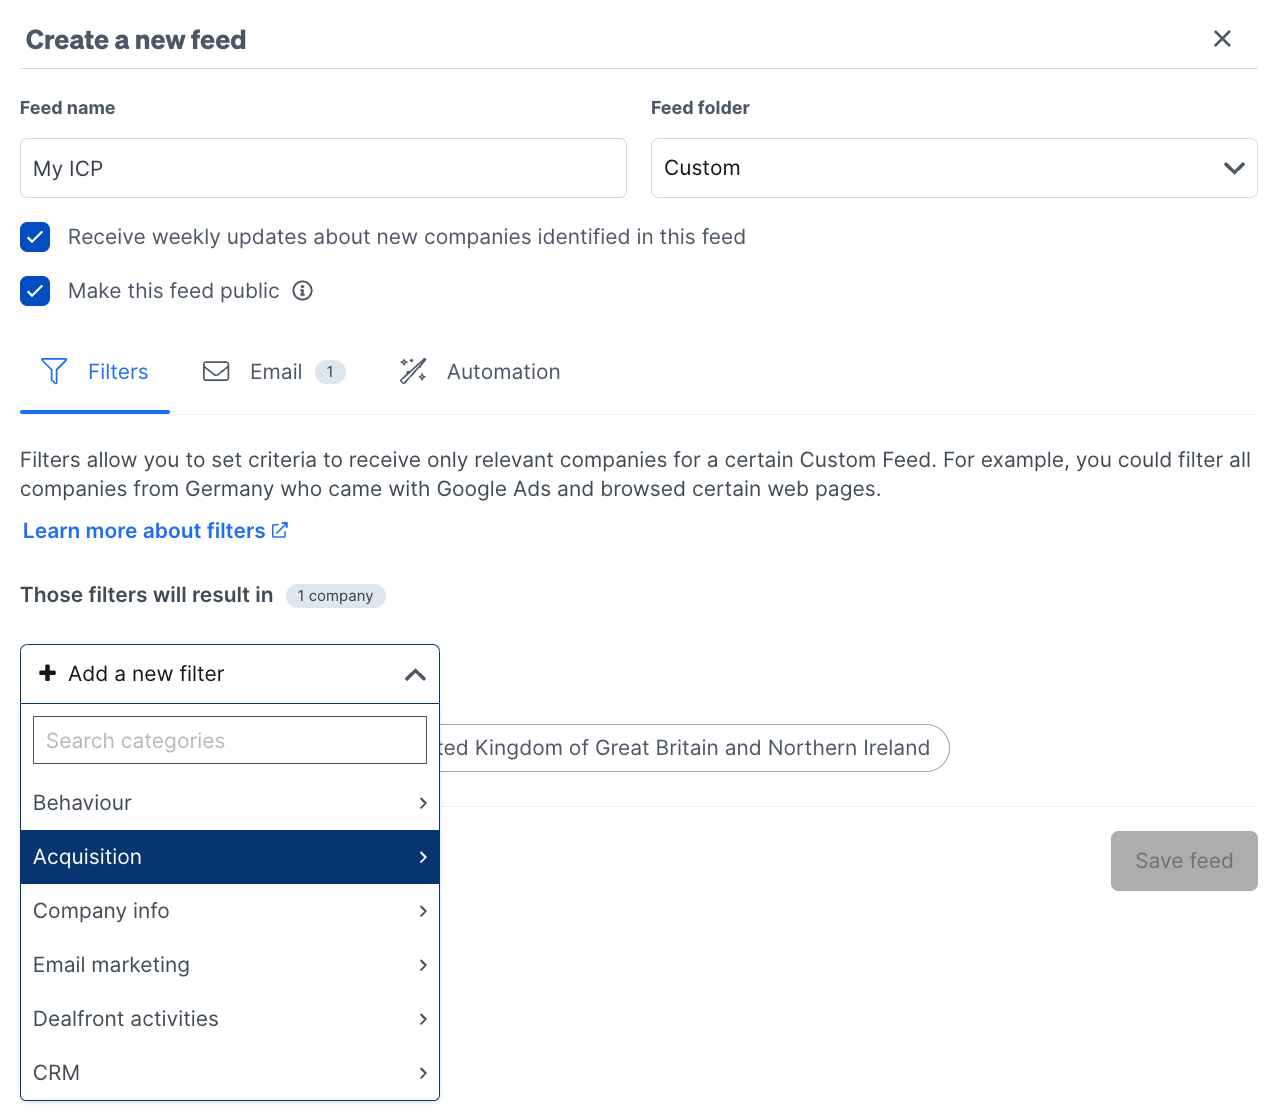Viewport: 1282px width, 1116px height.
Task: Click inside the Search categories field
Action: coord(230,740)
